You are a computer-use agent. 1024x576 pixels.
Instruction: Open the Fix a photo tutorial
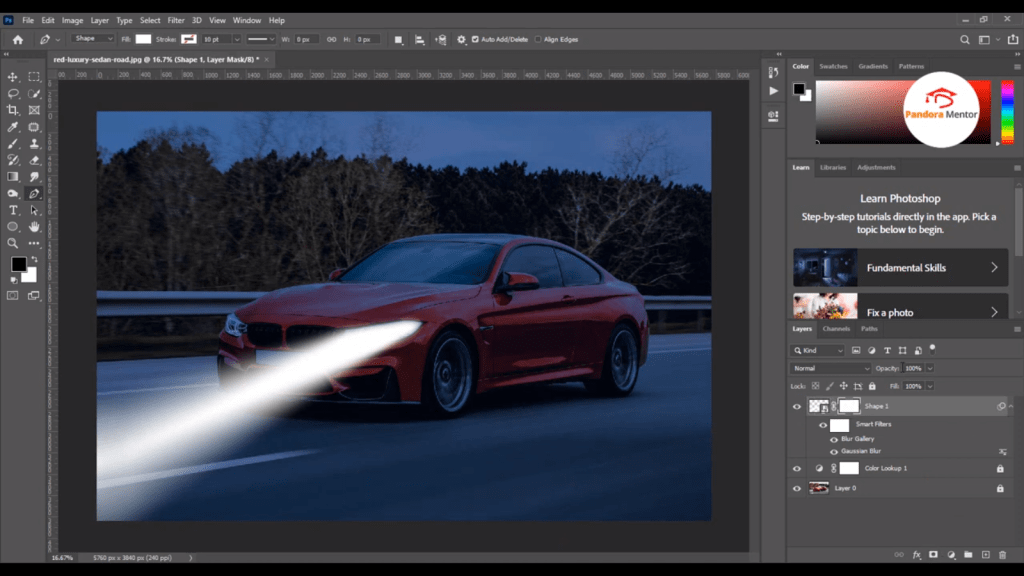coord(900,311)
